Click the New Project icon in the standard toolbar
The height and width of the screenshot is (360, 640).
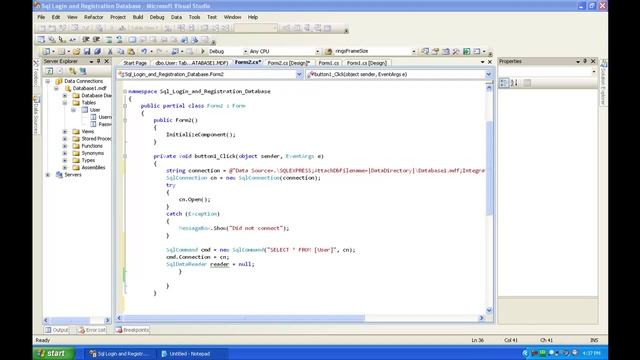(46, 51)
